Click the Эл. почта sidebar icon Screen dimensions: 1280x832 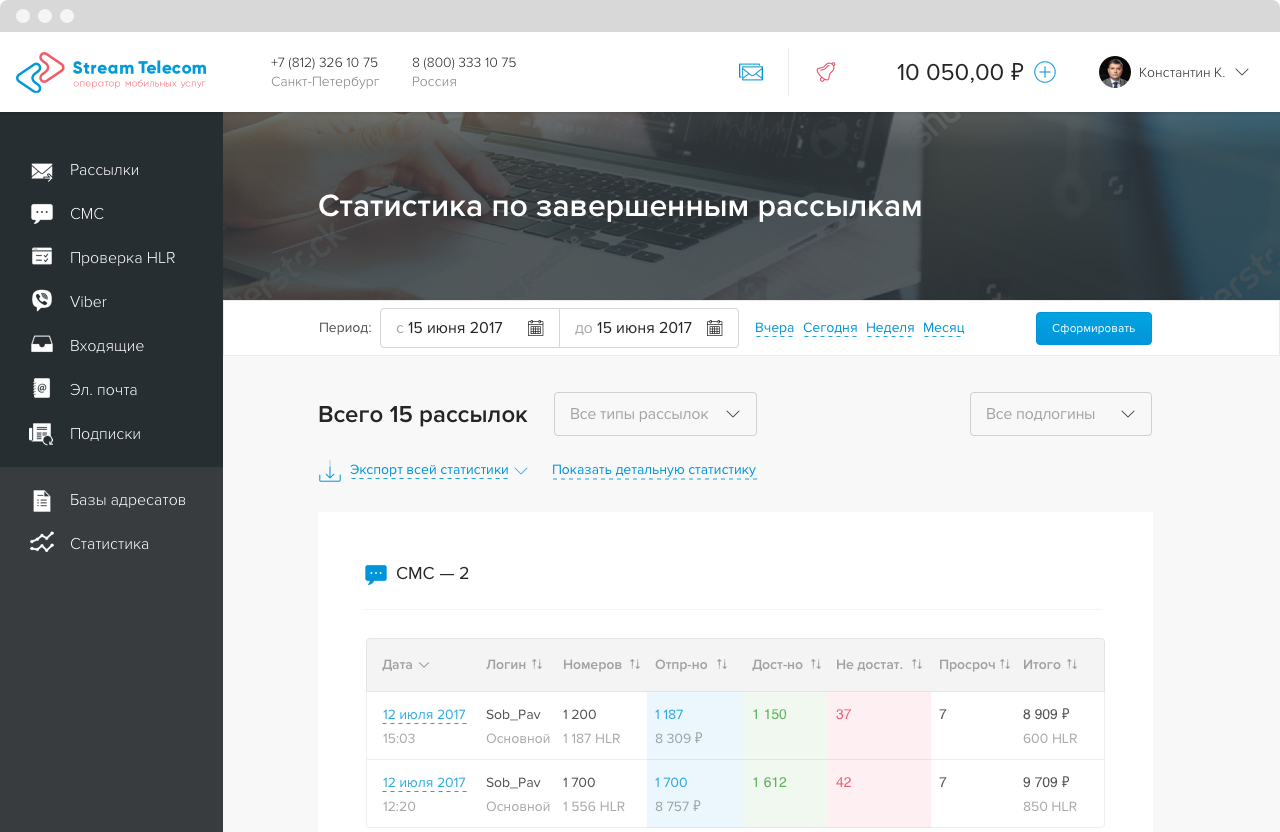[42, 389]
